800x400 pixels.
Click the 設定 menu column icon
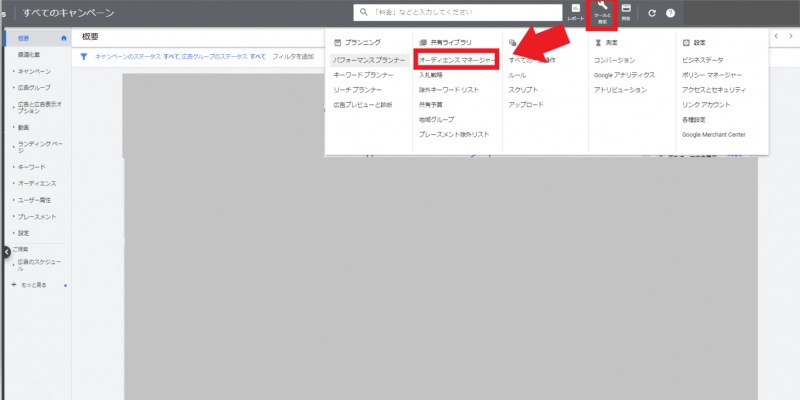click(686, 43)
